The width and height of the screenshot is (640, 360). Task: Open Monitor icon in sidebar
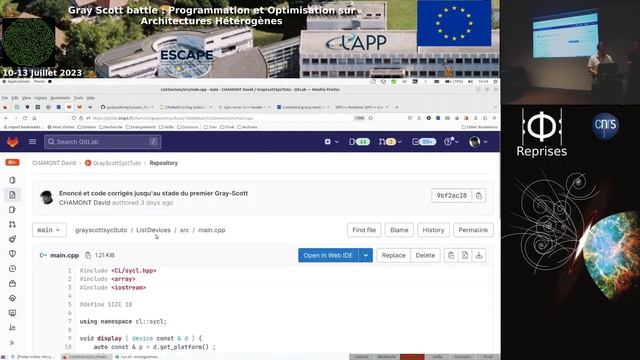tap(12, 313)
